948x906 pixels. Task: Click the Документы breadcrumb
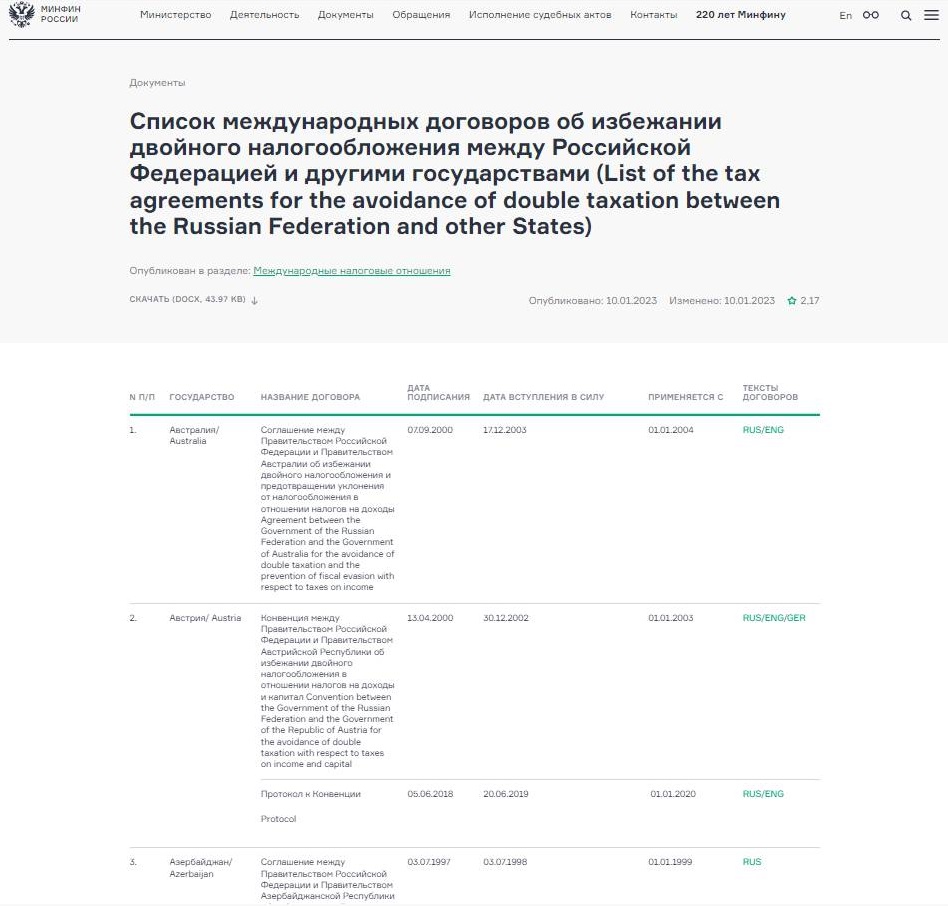click(157, 83)
